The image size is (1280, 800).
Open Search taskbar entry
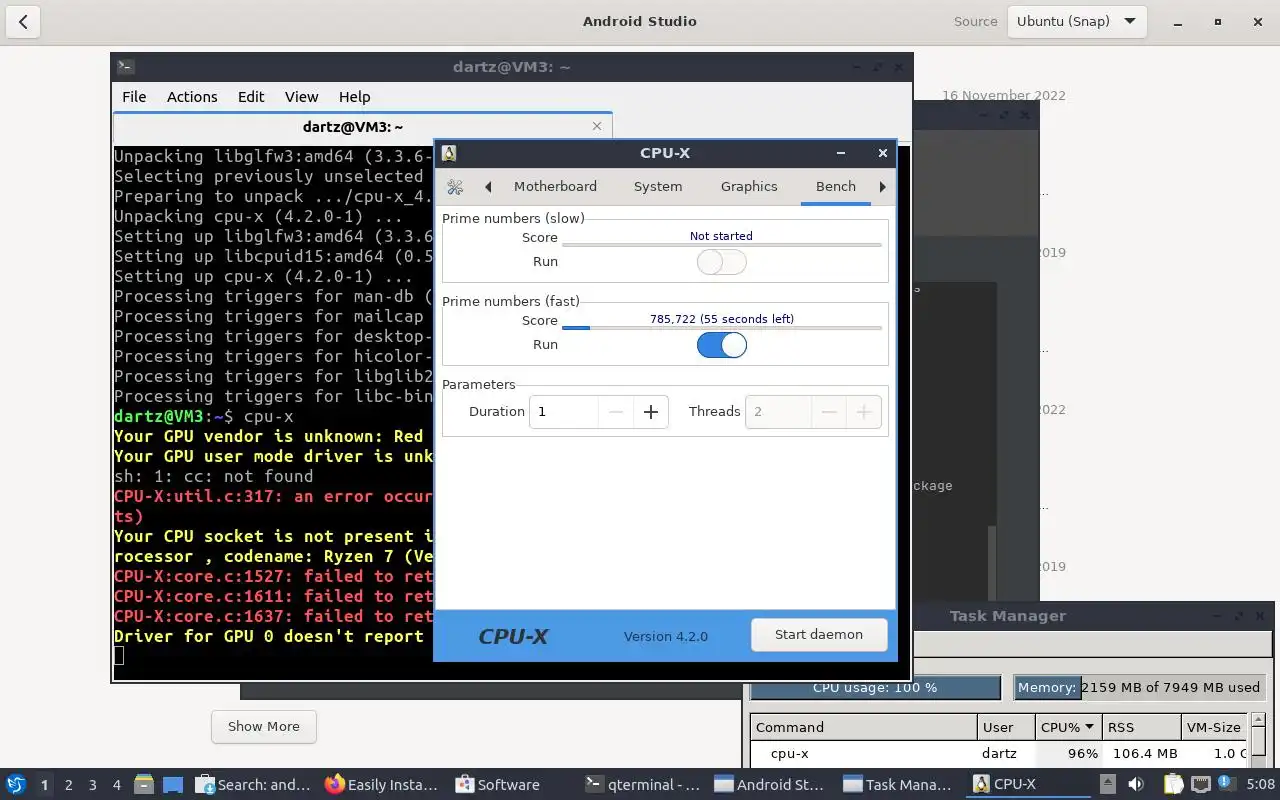pyautogui.click(x=254, y=785)
